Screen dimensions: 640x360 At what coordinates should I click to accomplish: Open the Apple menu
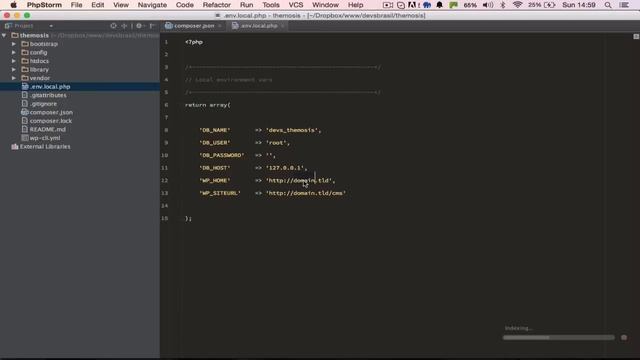[x=13, y=5]
